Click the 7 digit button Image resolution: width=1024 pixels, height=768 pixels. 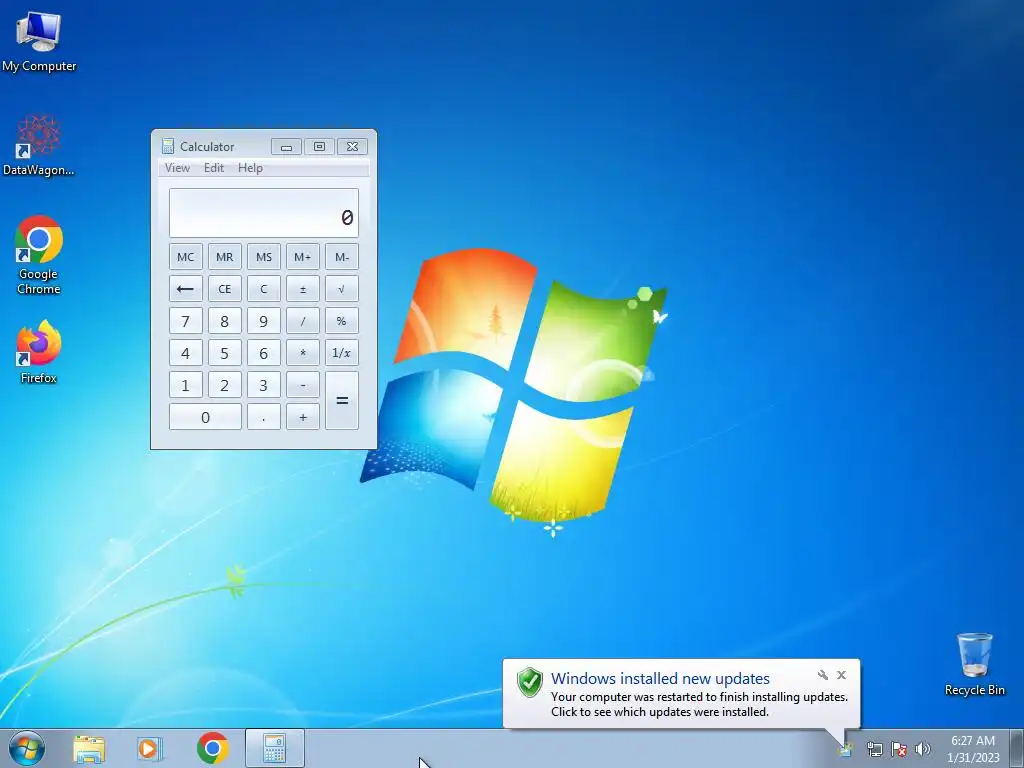pyautogui.click(x=185, y=321)
